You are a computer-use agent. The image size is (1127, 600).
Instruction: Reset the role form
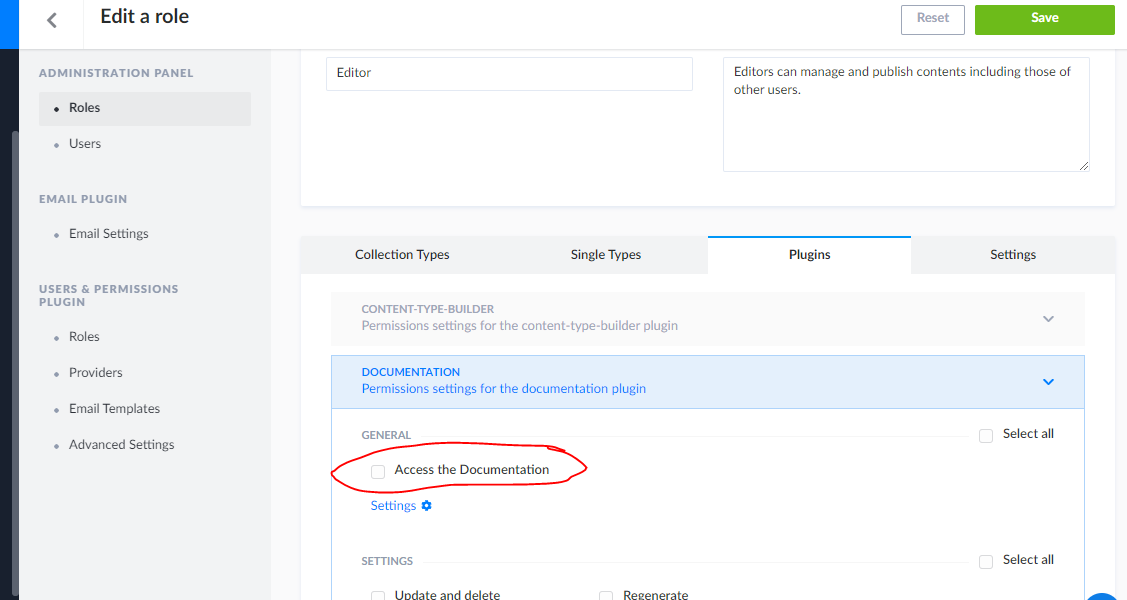pos(932,19)
